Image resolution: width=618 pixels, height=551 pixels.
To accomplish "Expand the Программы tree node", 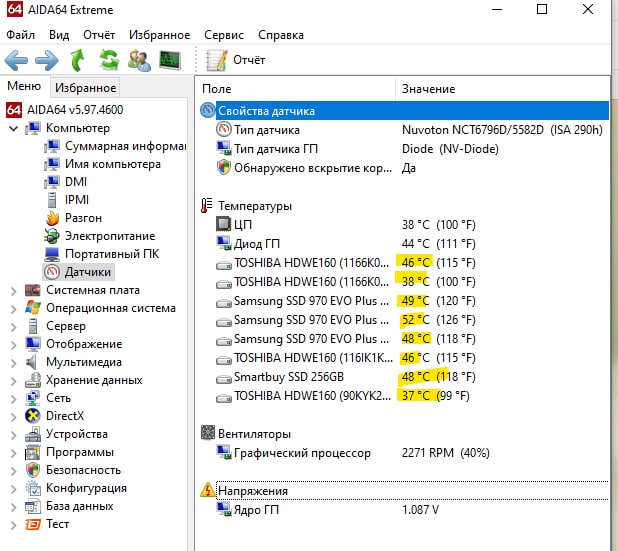I will [x=13, y=453].
